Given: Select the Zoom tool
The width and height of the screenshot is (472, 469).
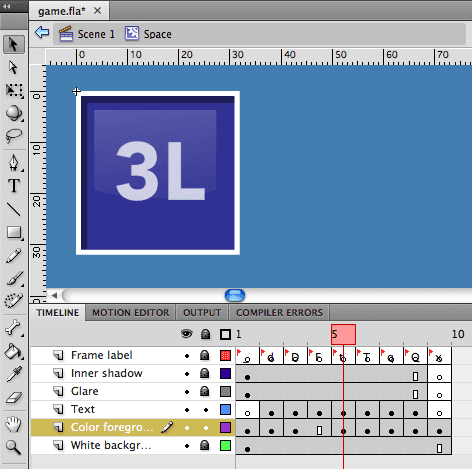Looking at the screenshot, I should click(x=14, y=447).
